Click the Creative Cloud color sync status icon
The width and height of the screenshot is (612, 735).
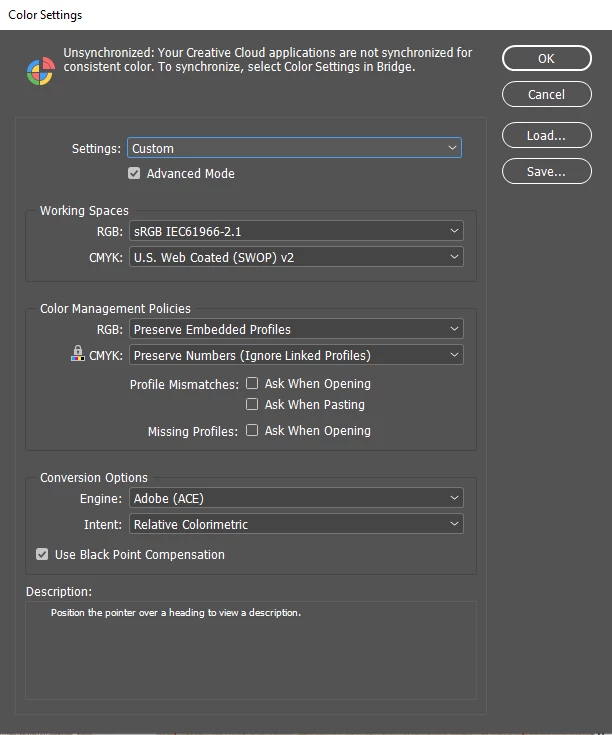(41, 71)
